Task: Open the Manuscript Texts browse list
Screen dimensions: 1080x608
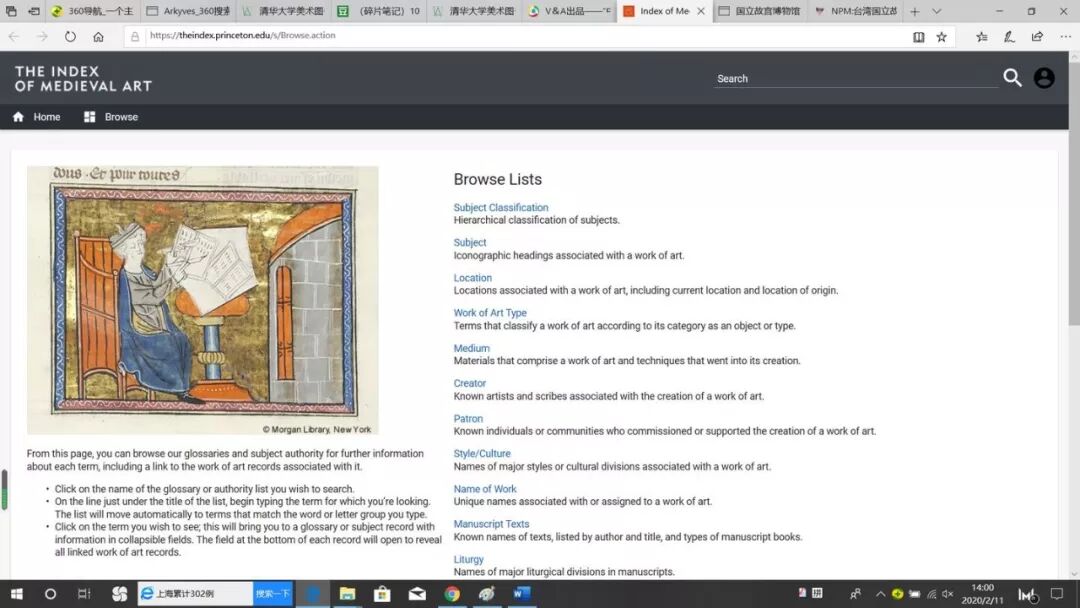Action: [x=491, y=524]
